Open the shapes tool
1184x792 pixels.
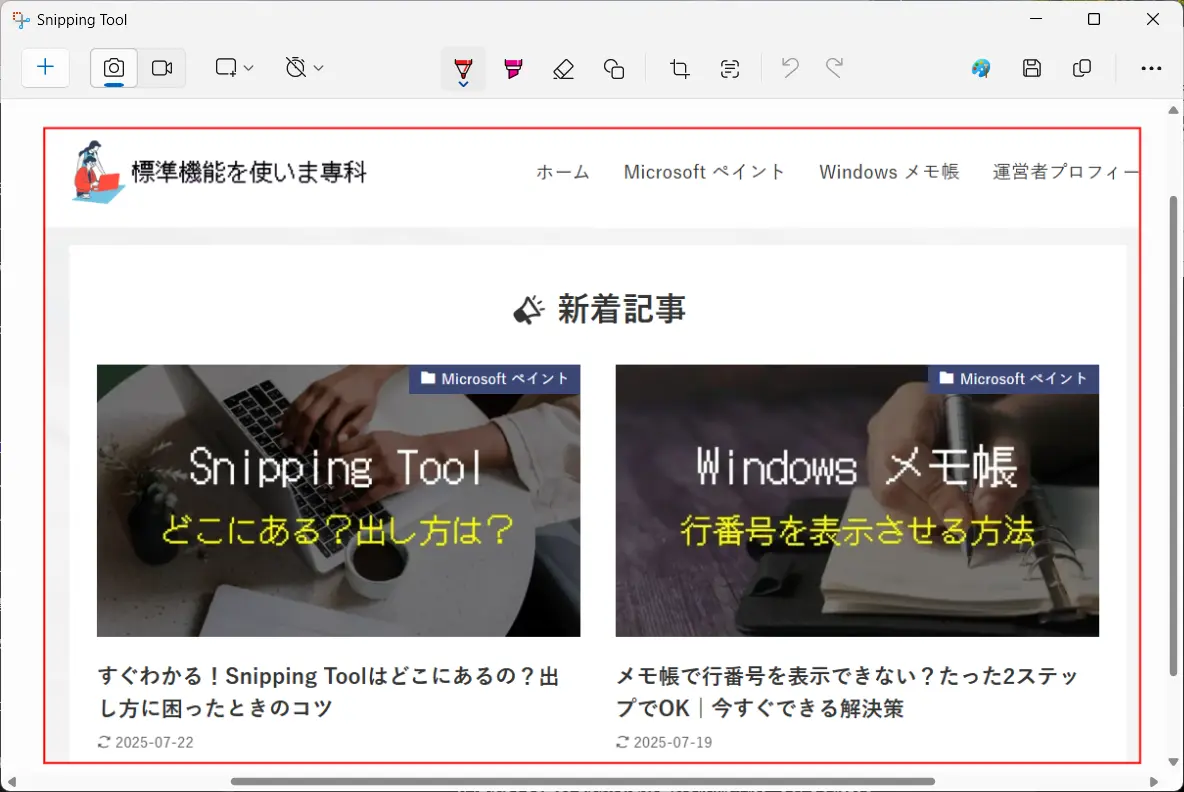pos(614,69)
